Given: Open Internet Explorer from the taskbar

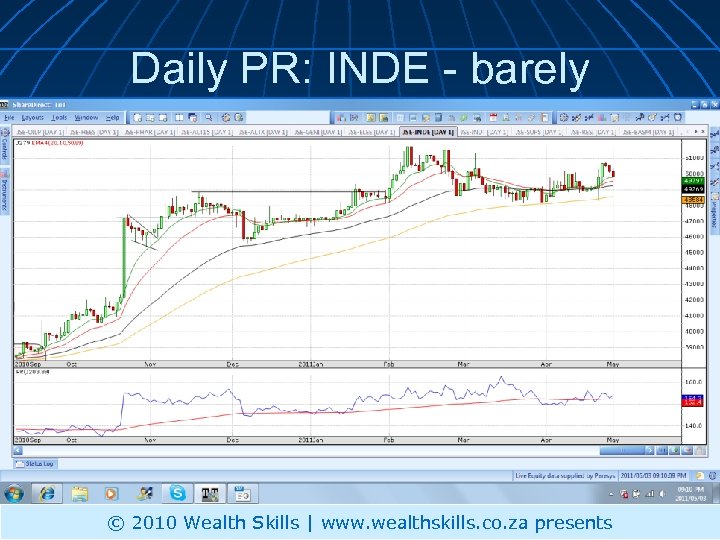Looking at the screenshot, I should 47,494.
